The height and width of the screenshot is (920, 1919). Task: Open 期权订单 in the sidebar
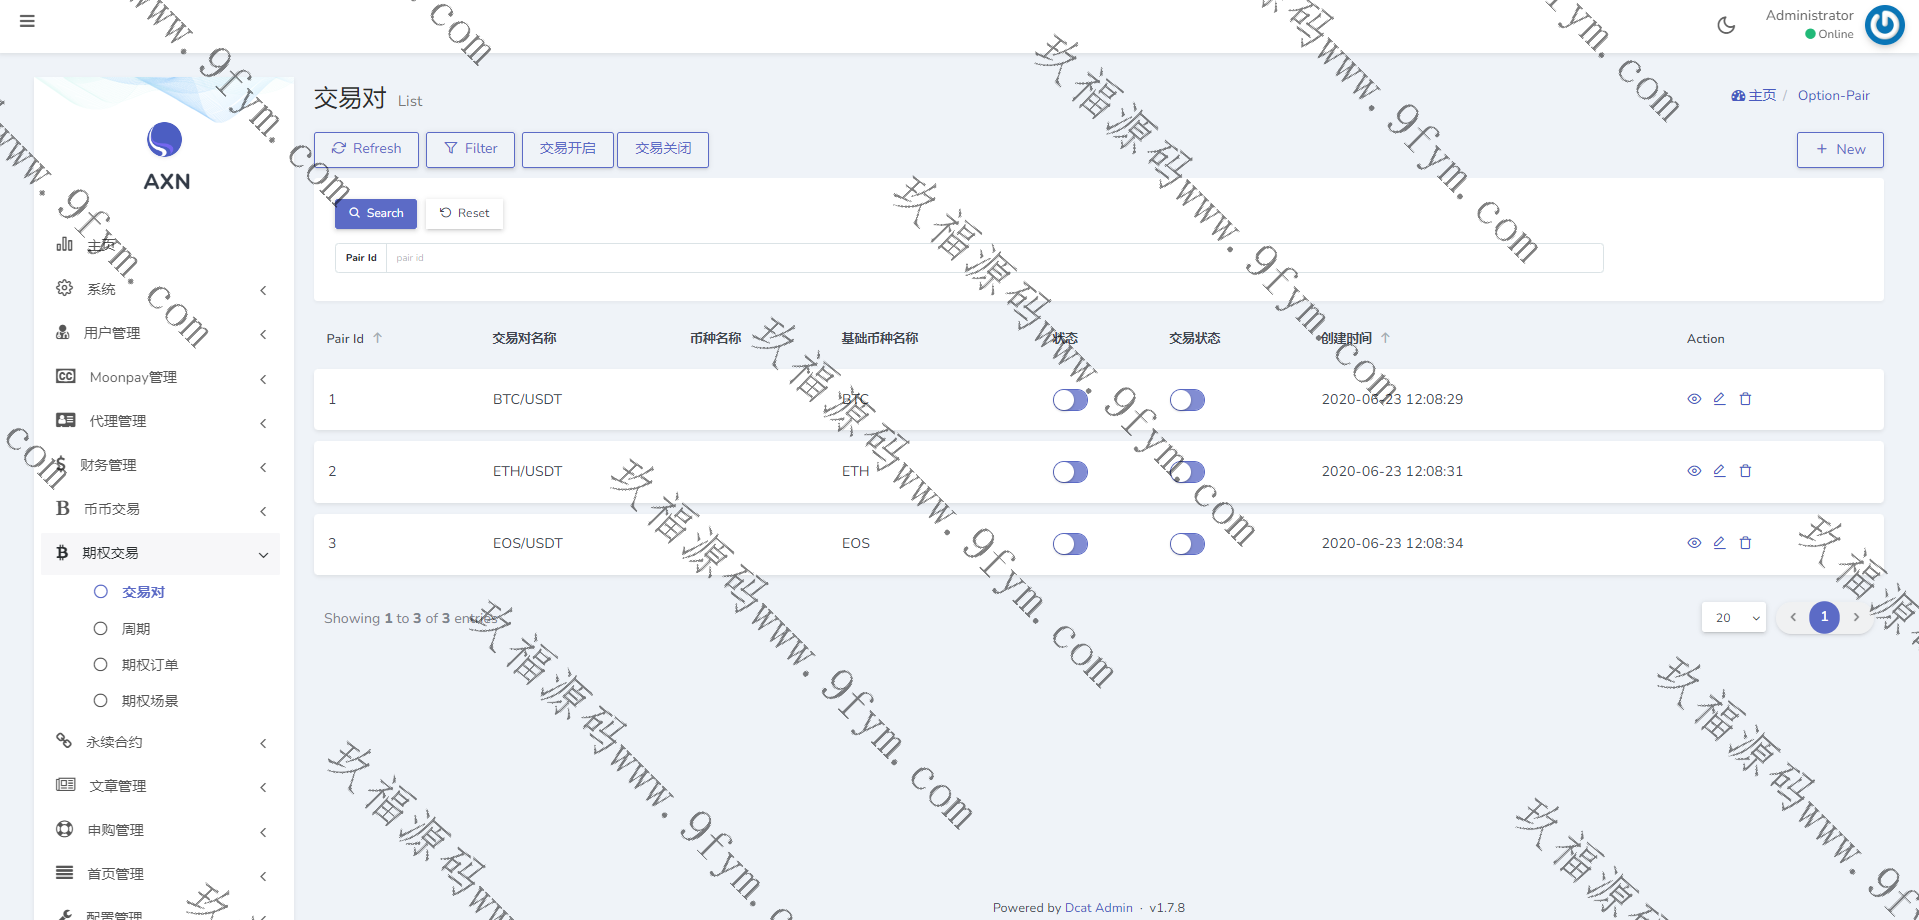click(x=149, y=665)
